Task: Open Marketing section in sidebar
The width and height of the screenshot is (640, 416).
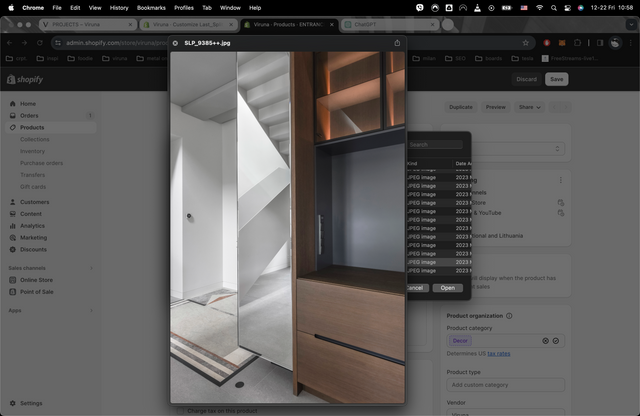Action: (33, 238)
